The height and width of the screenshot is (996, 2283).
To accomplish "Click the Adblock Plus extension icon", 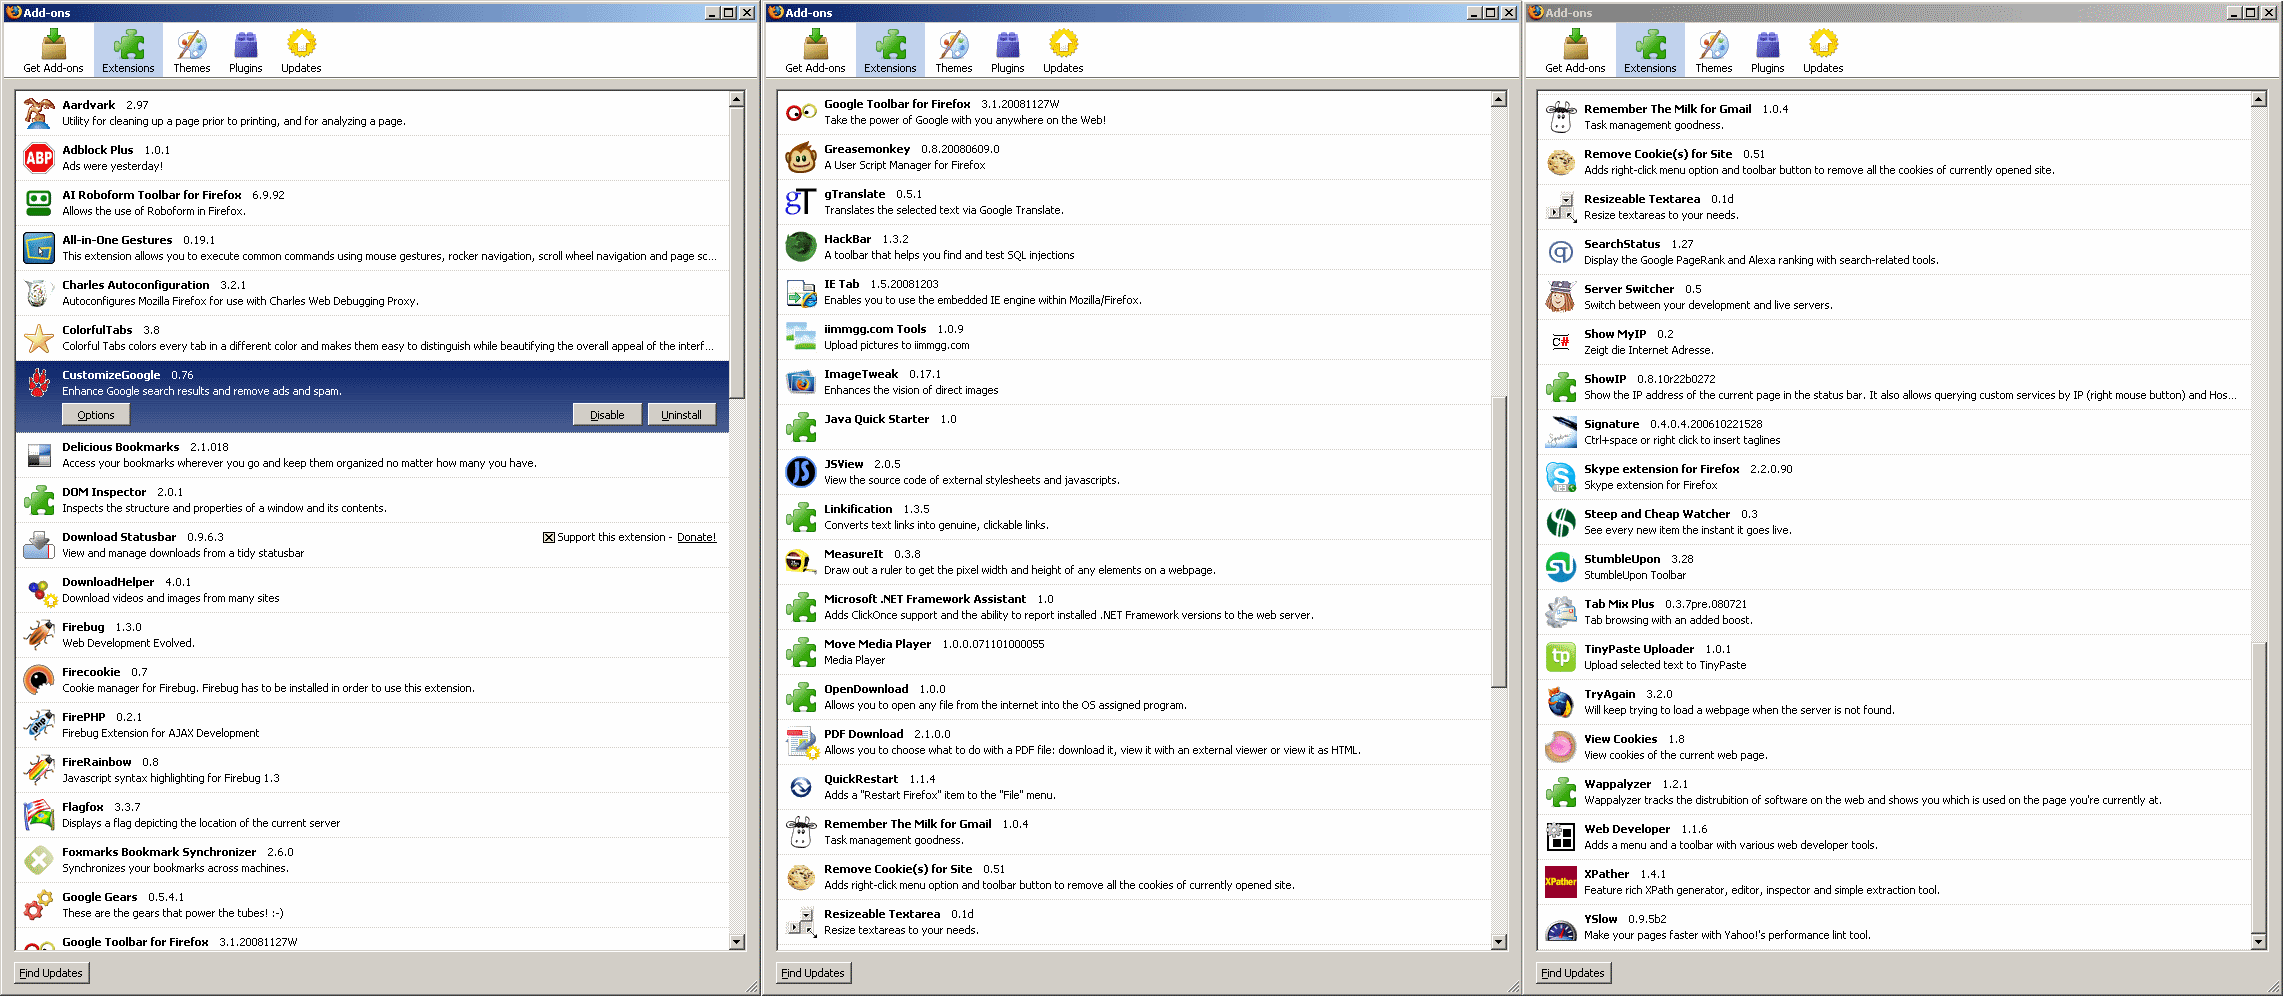I will [x=38, y=157].
